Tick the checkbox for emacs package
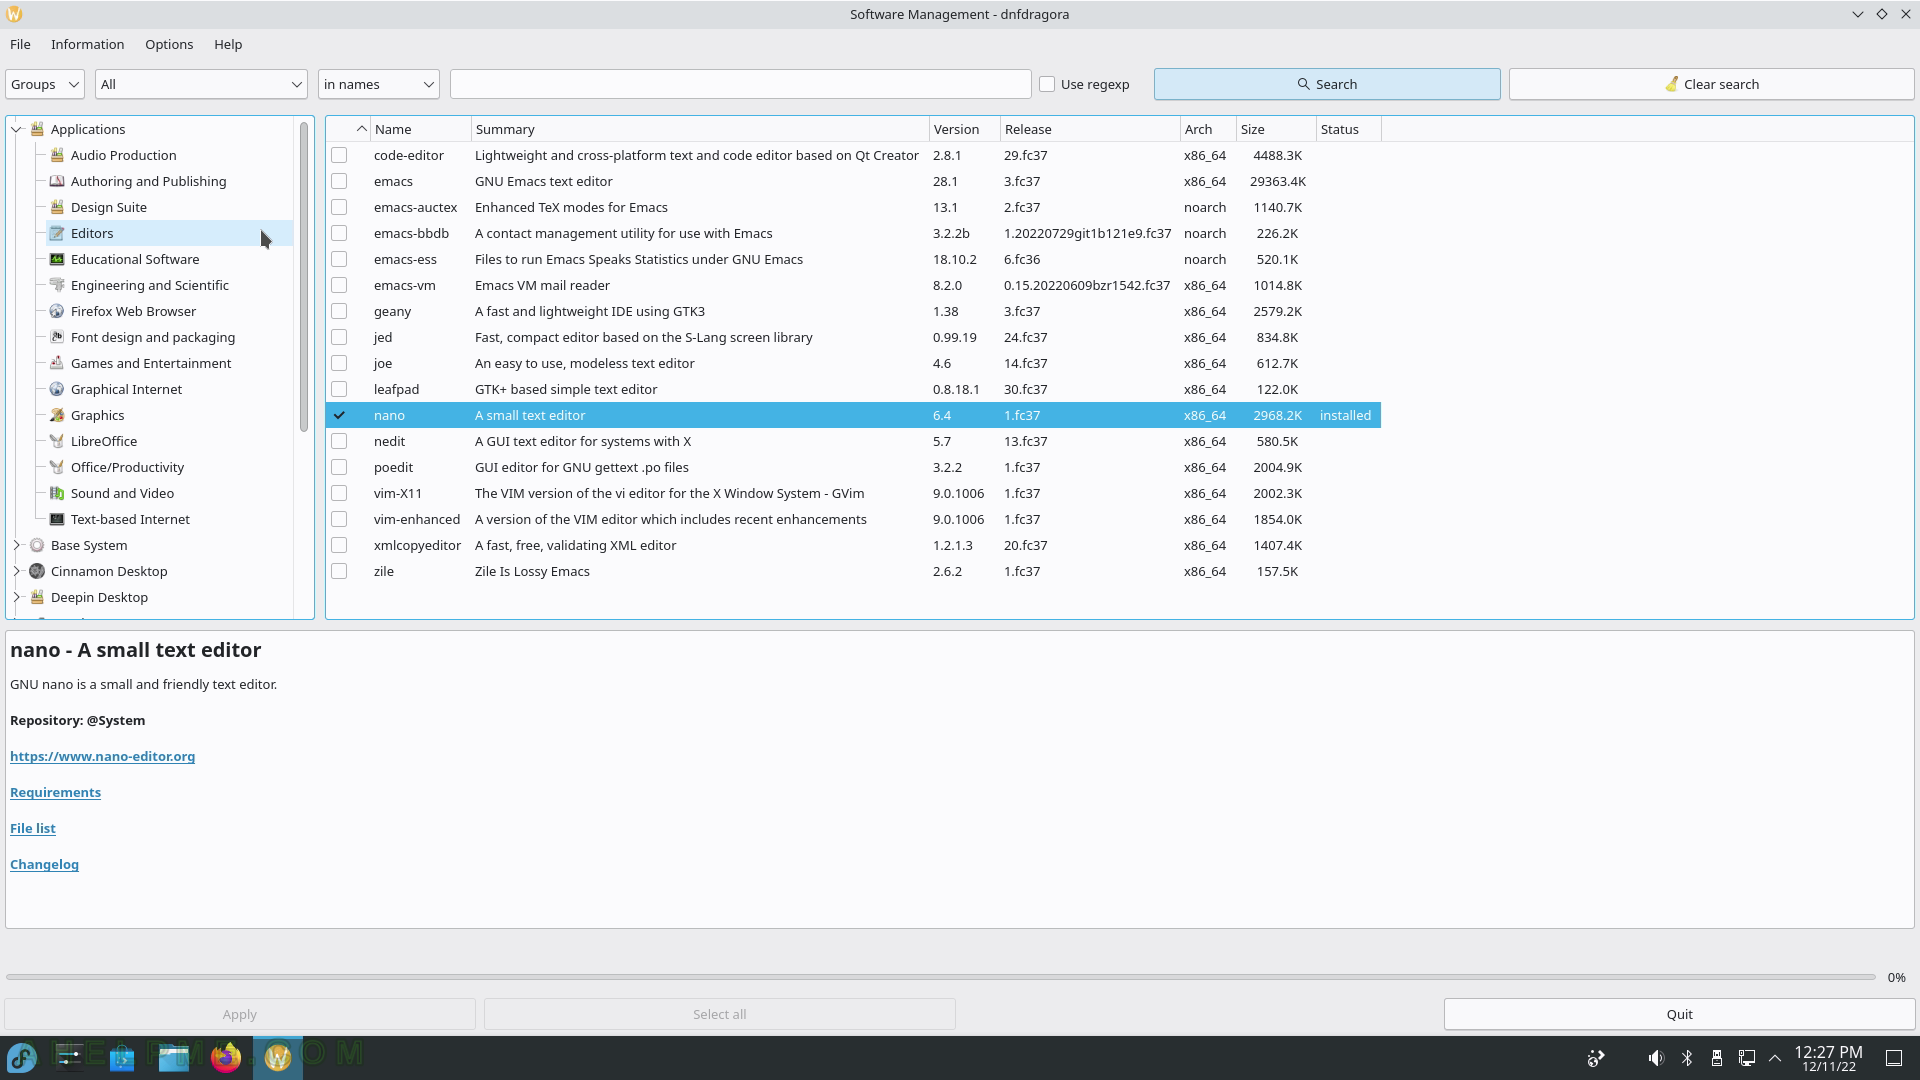Viewport: 1920px width, 1080px height. tap(339, 181)
